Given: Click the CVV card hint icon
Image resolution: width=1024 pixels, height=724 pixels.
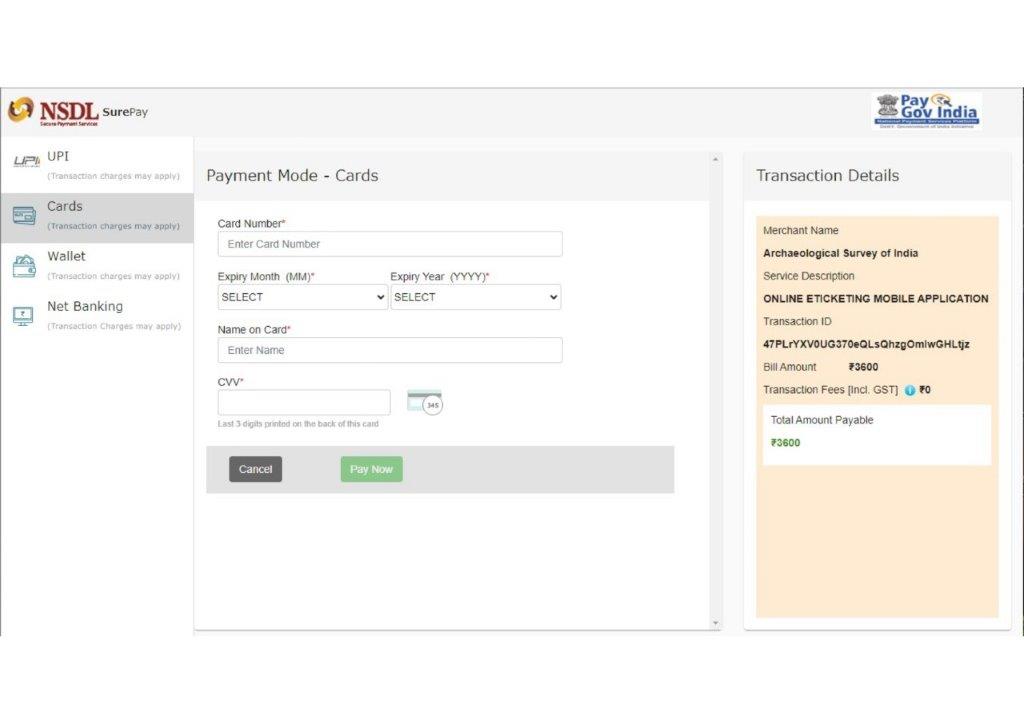Looking at the screenshot, I should pyautogui.click(x=424, y=402).
